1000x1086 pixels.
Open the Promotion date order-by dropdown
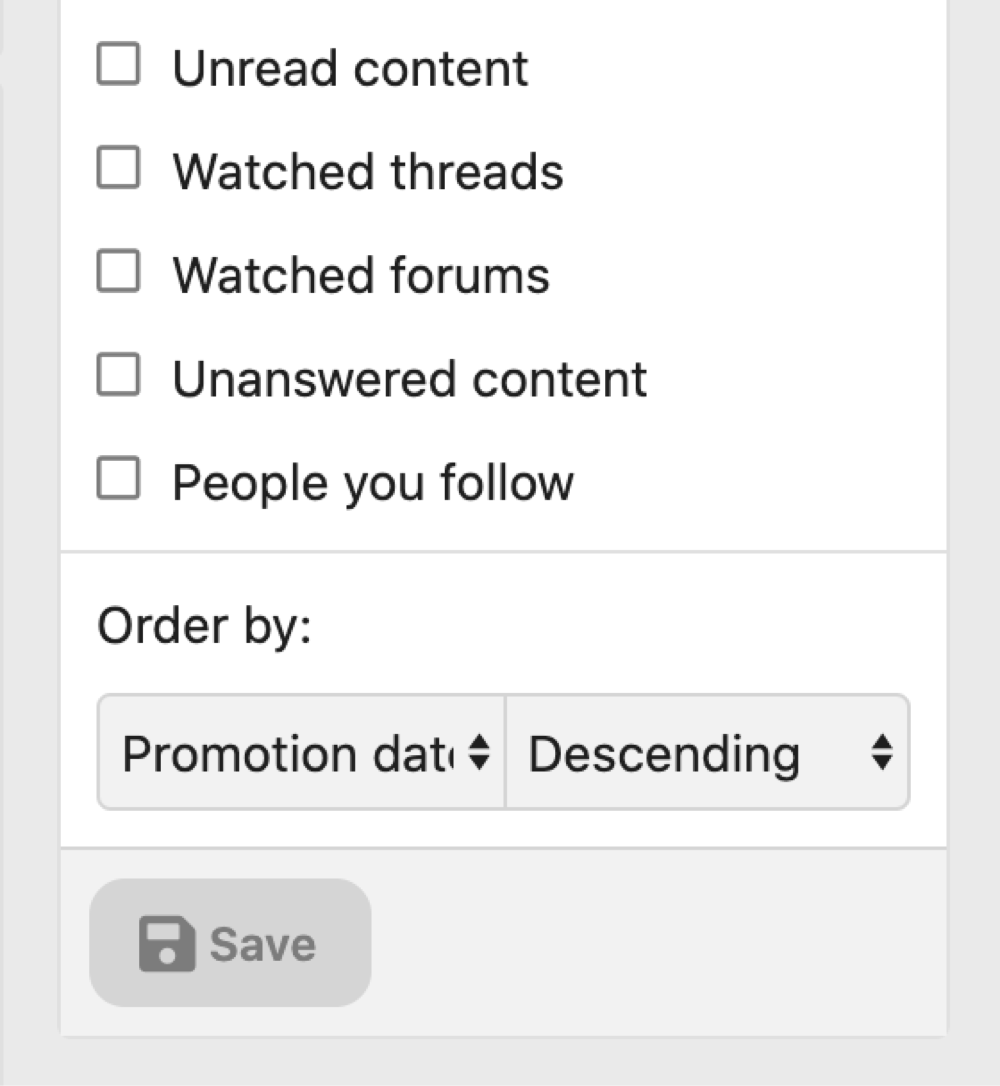point(300,753)
